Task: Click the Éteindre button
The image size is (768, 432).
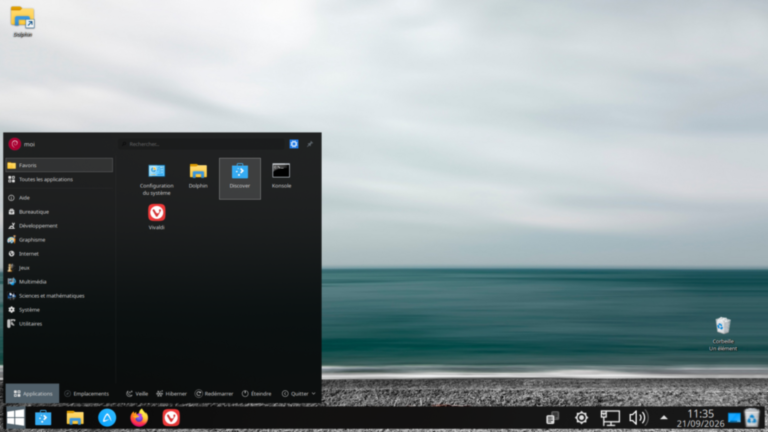Action: [257, 393]
